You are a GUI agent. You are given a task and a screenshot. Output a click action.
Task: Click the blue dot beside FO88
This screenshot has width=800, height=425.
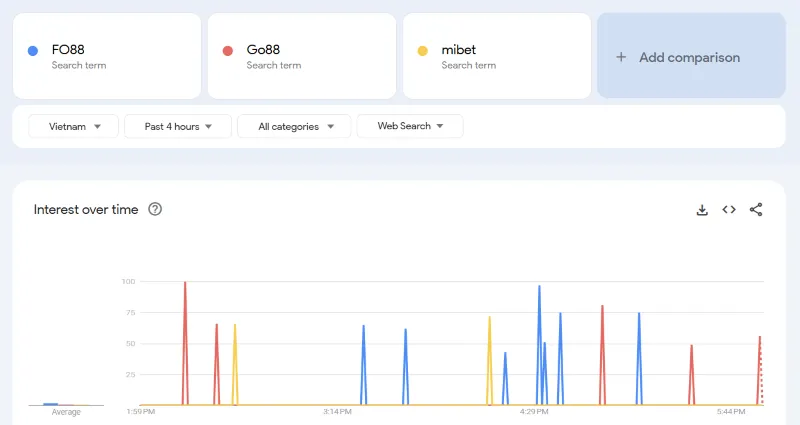pos(33,51)
